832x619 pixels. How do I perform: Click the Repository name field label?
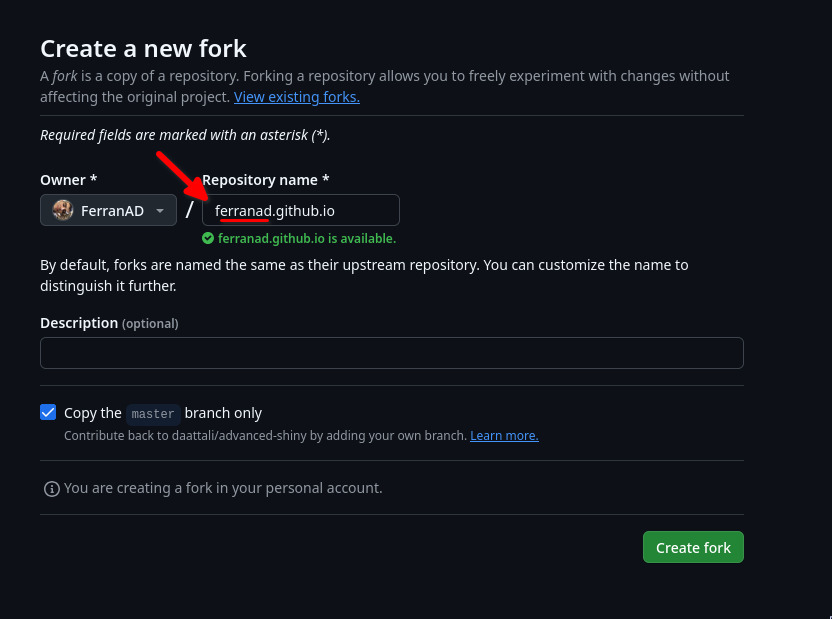coord(266,180)
